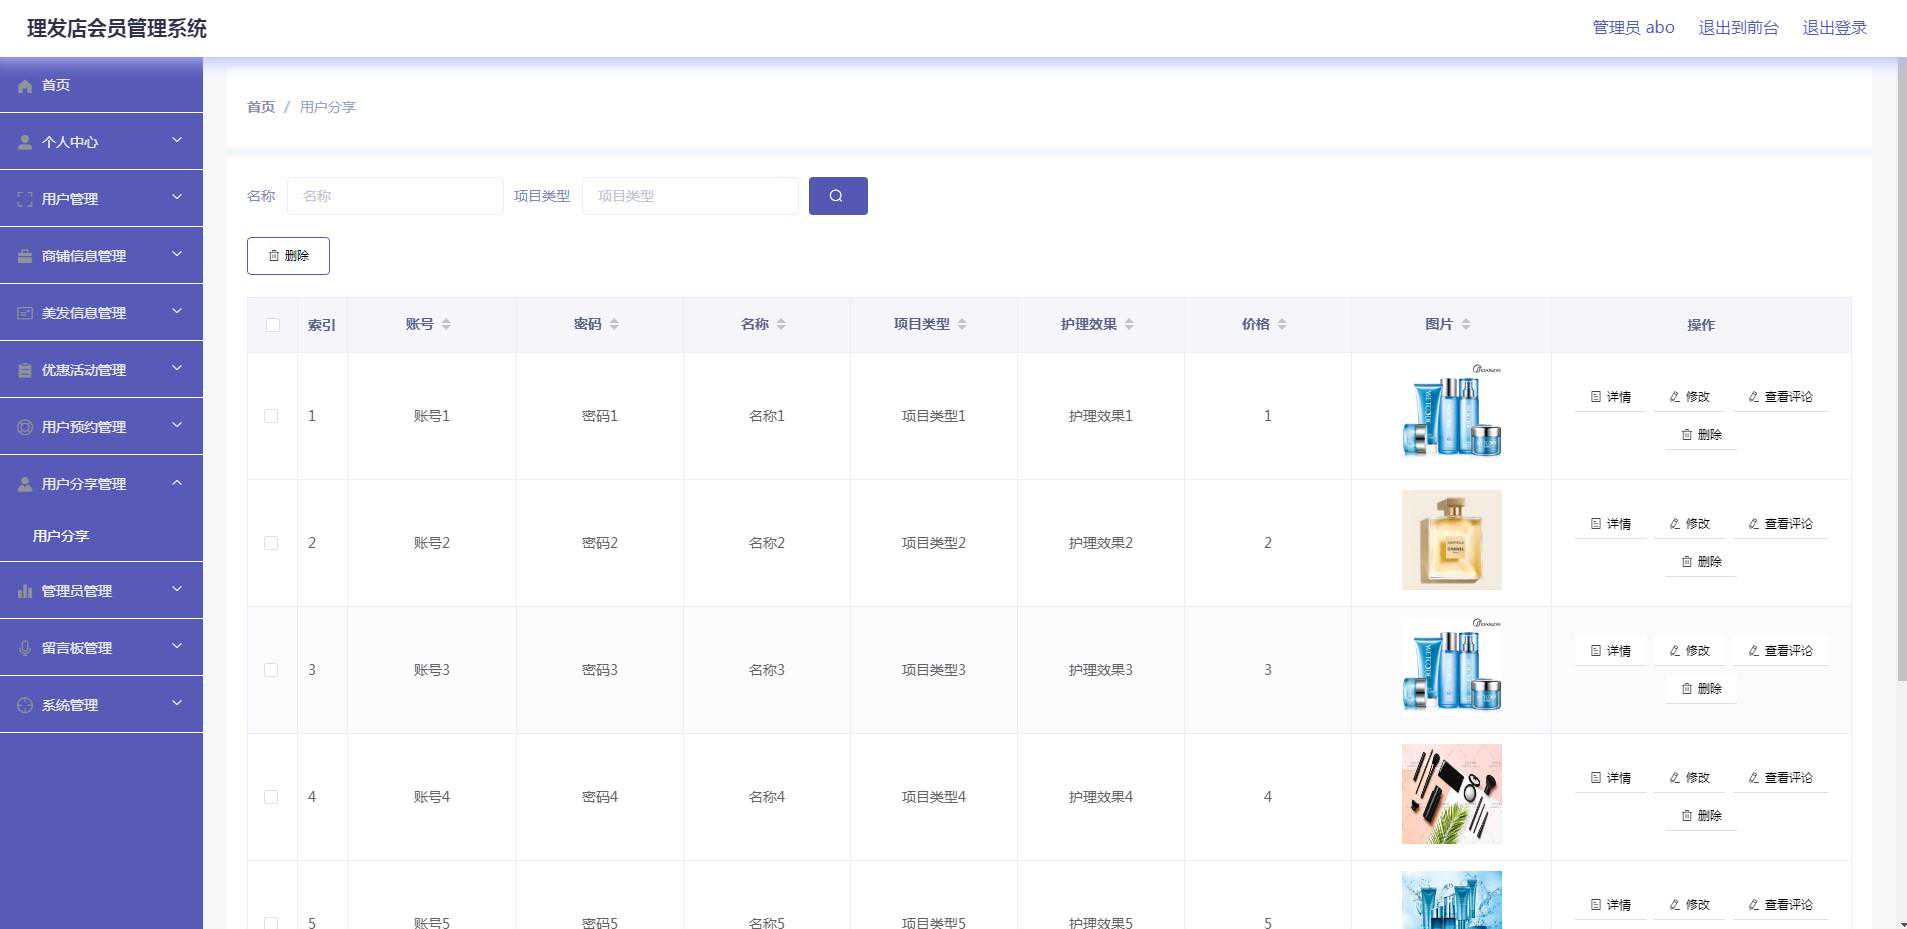The height and width of the screenshot is (929, 1907).
Task: Click the icon beside 用户预约管理
Action: (25, 427)
